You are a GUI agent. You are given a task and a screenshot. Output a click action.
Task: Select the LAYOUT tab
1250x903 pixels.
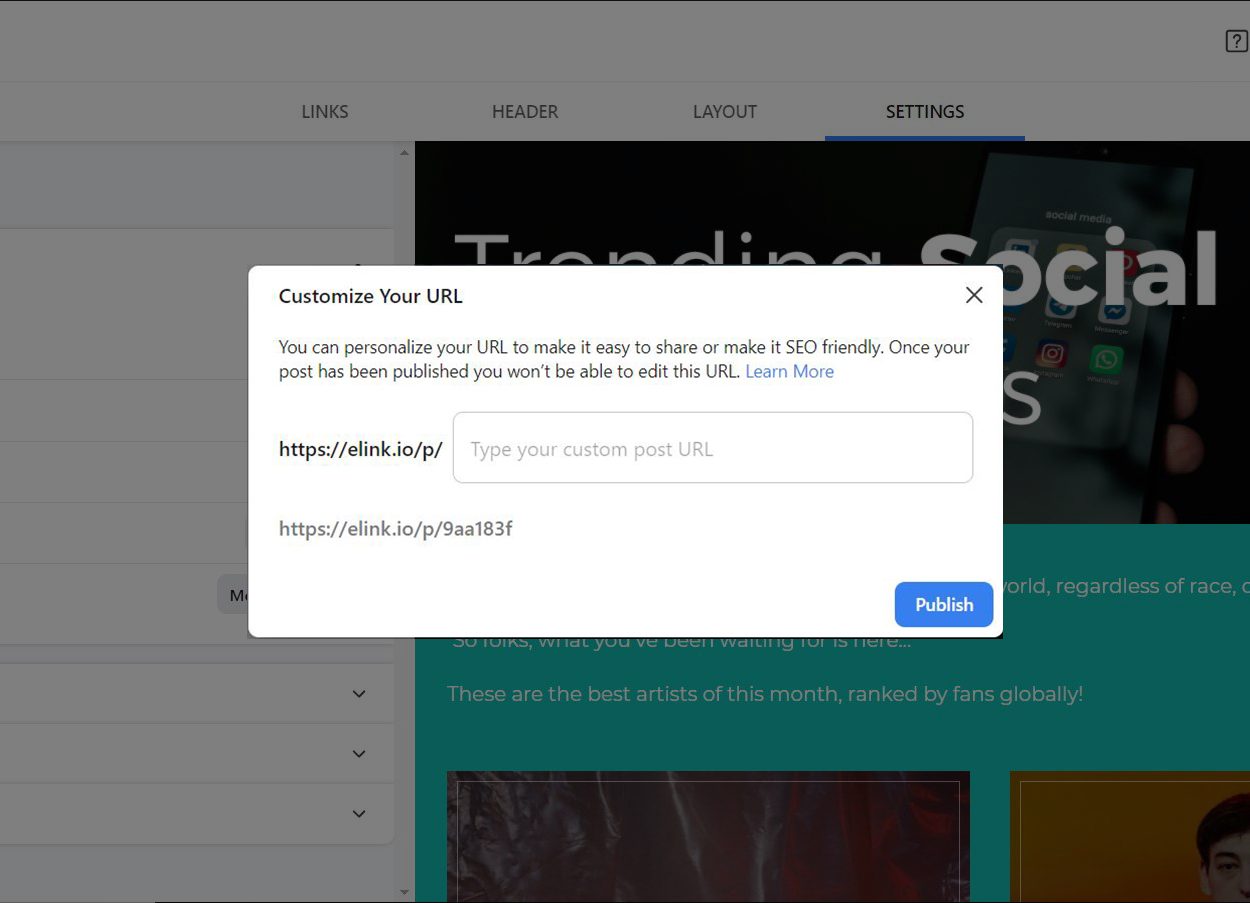pos(724,111)
